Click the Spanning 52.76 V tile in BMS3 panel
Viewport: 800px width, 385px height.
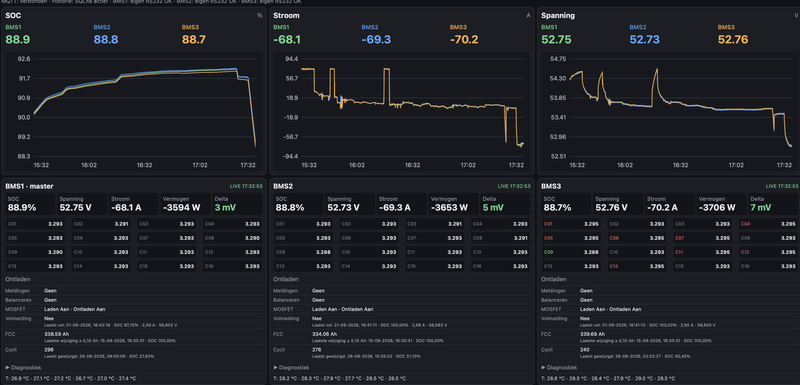coord(618,204)
